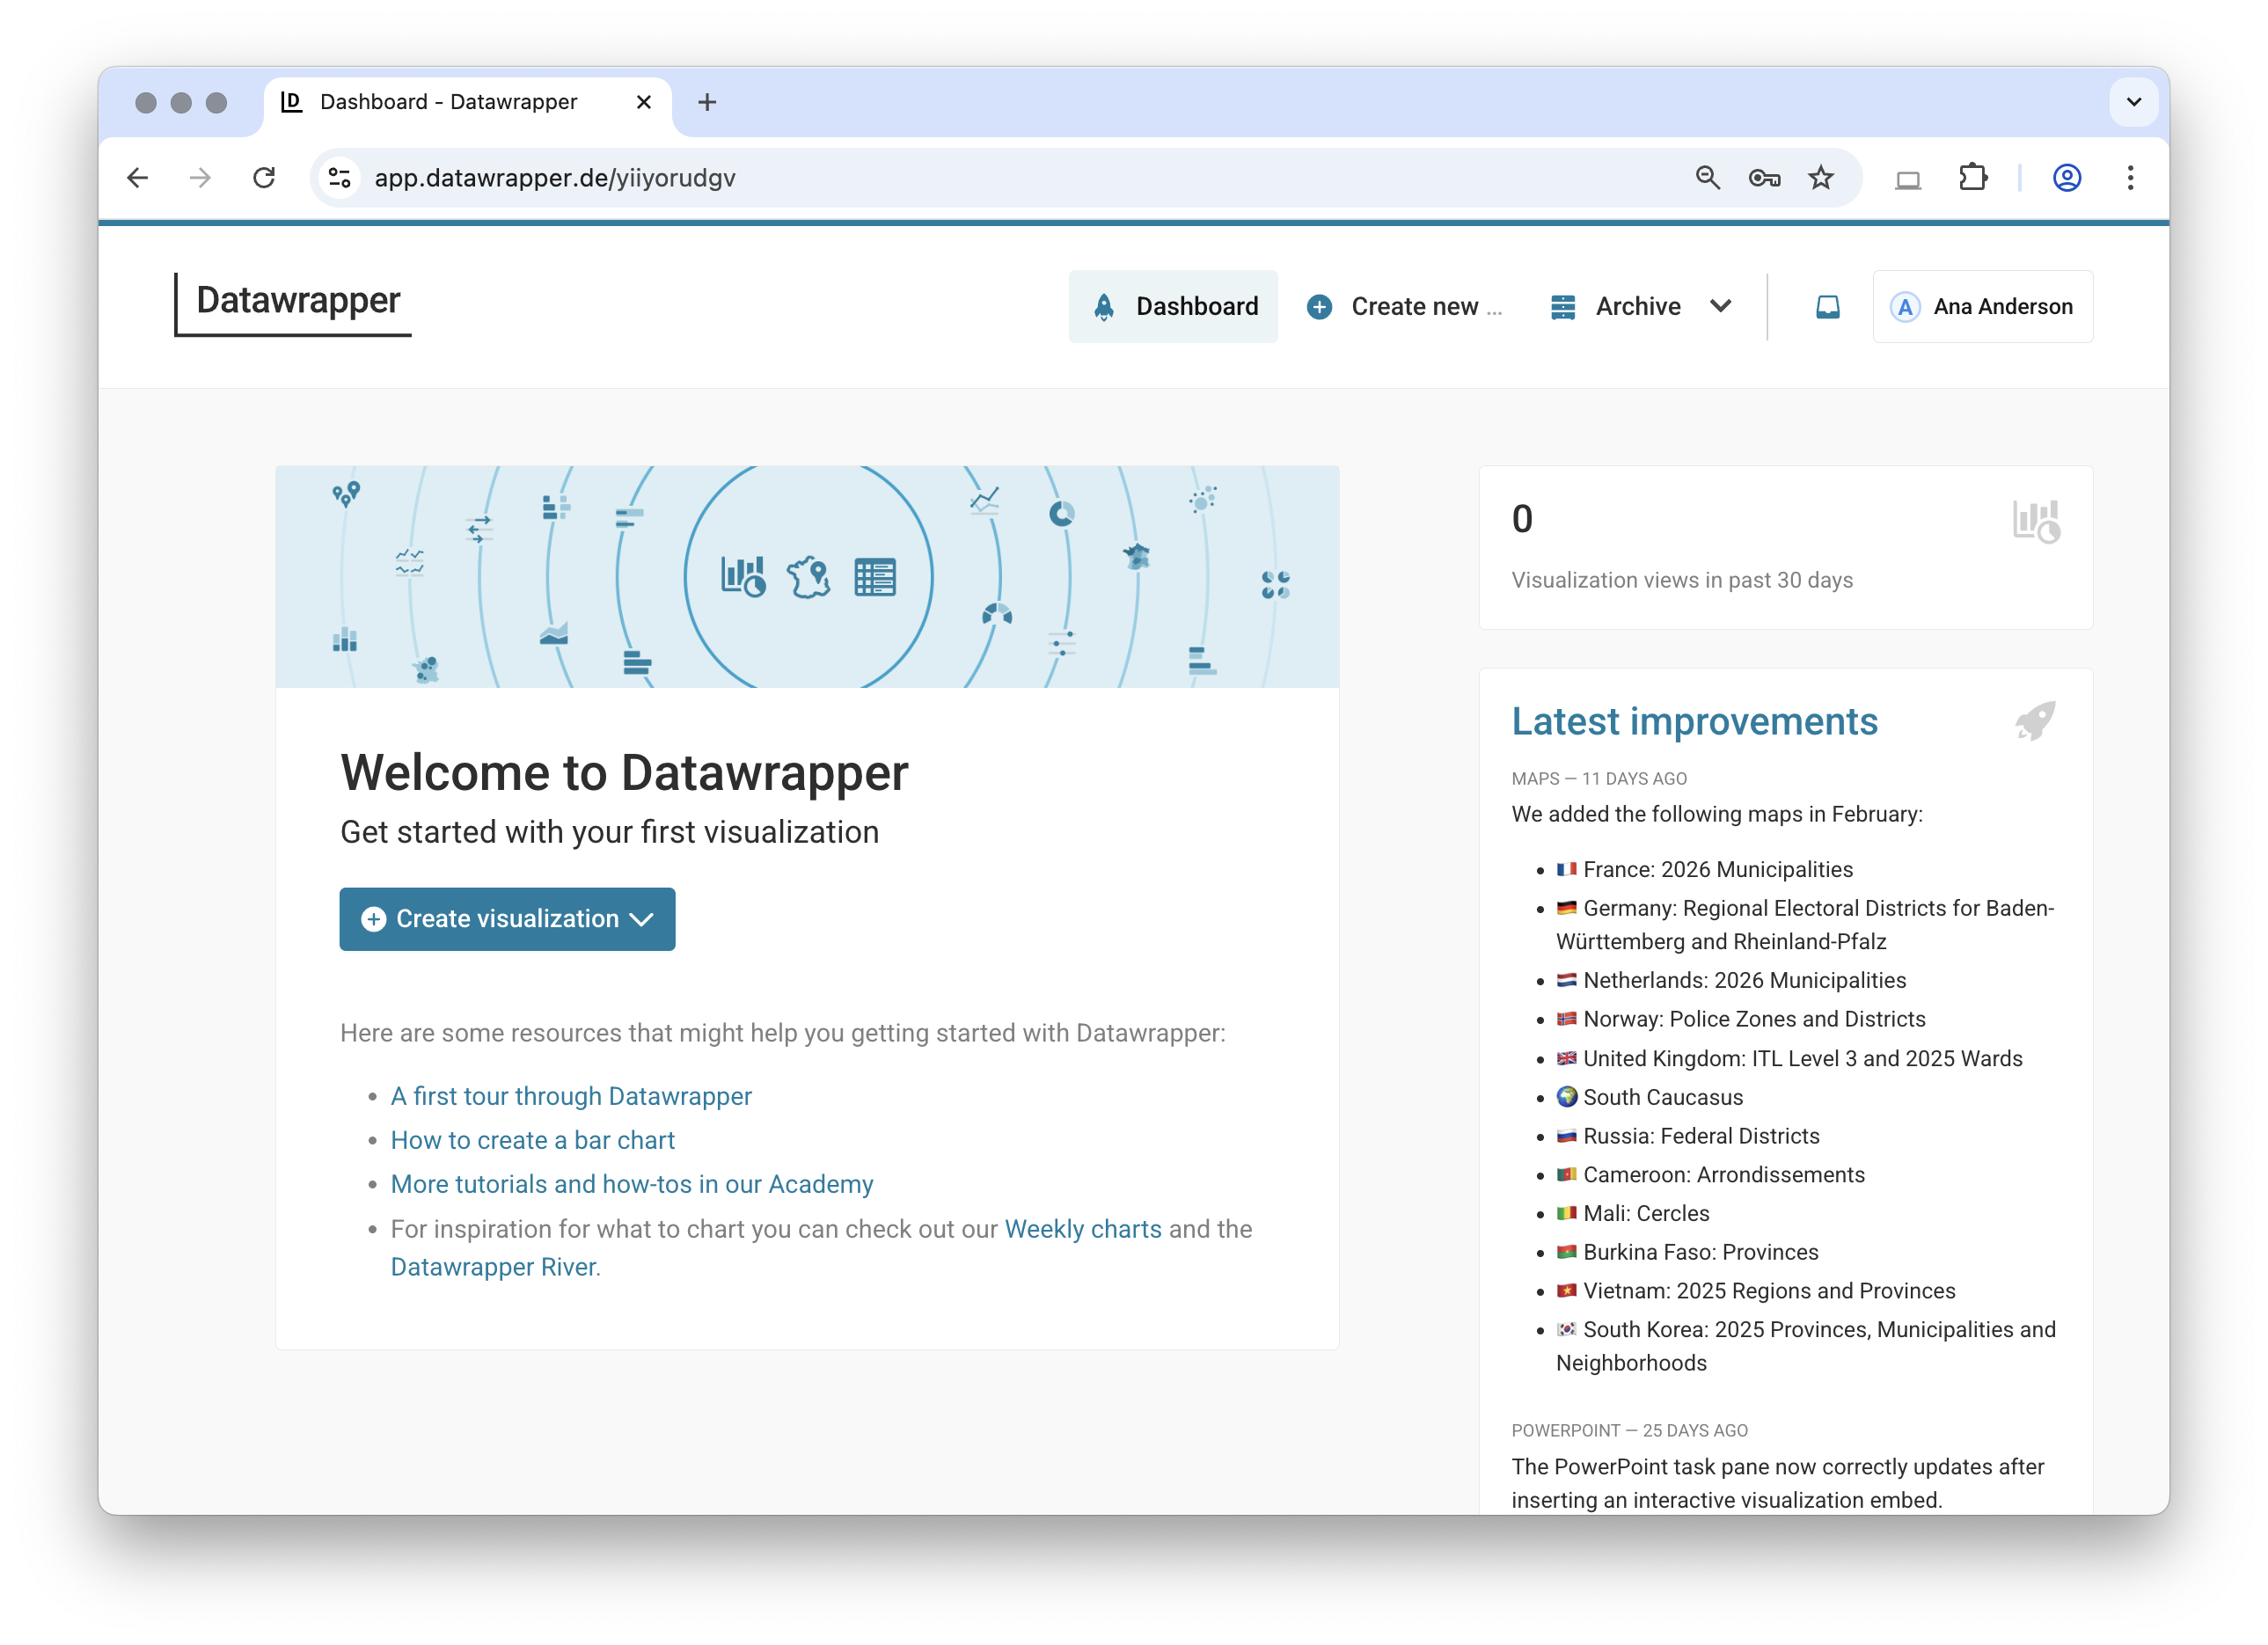The image size is (2268, 1645).
Task: Click the Chrome profile avatar icon
Action: click(x=2066, y=178)
